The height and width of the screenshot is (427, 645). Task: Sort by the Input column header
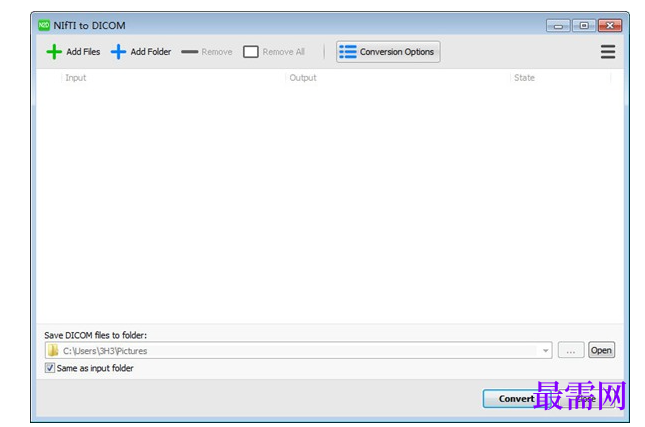pos(76,78)
